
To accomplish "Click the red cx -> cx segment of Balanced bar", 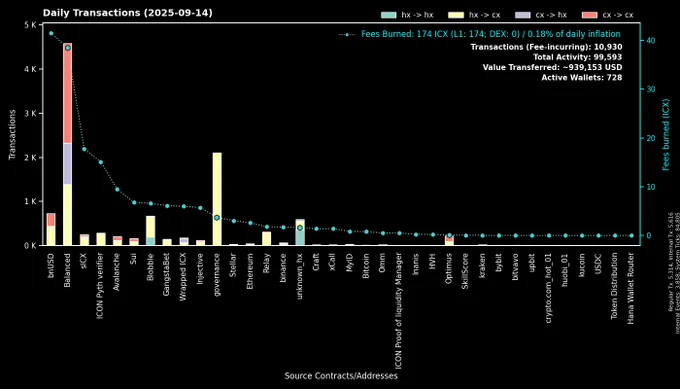I will pos(67,93).
